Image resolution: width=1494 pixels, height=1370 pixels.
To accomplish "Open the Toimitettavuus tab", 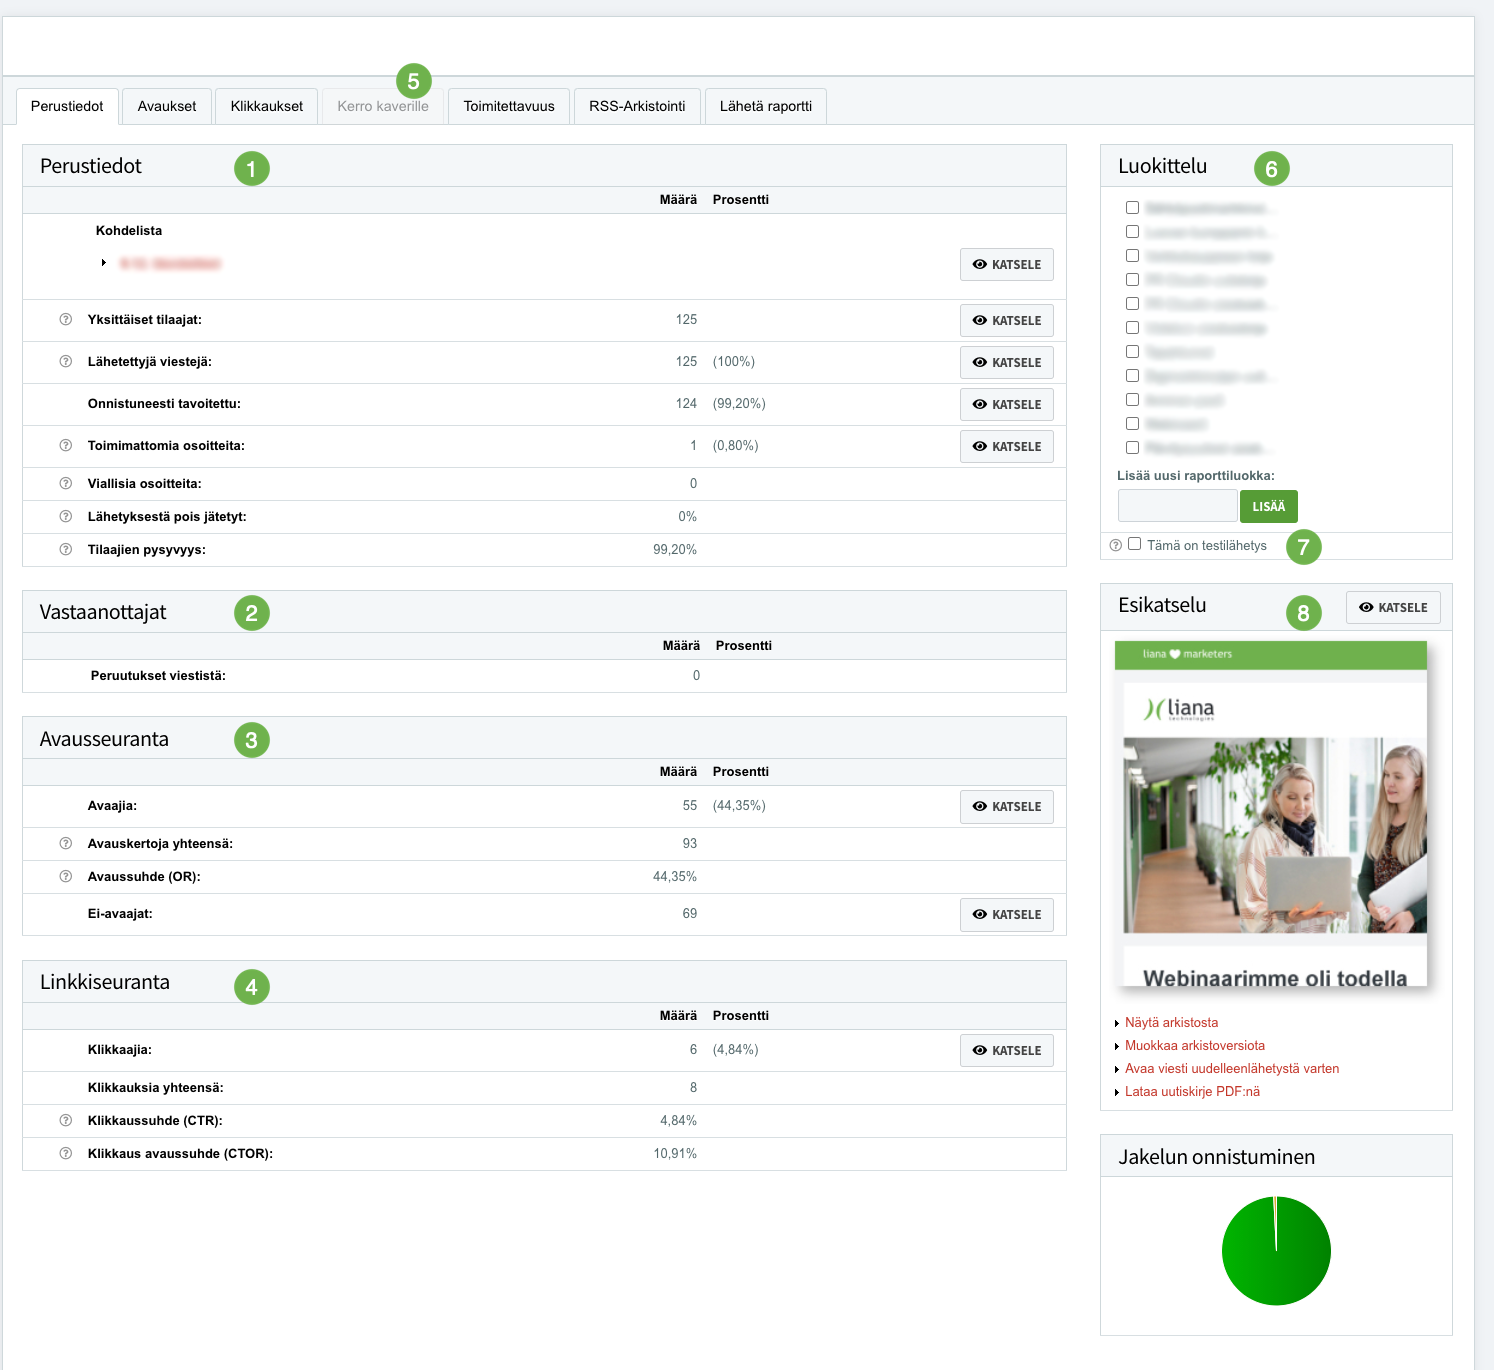I will tap(508, 106).
